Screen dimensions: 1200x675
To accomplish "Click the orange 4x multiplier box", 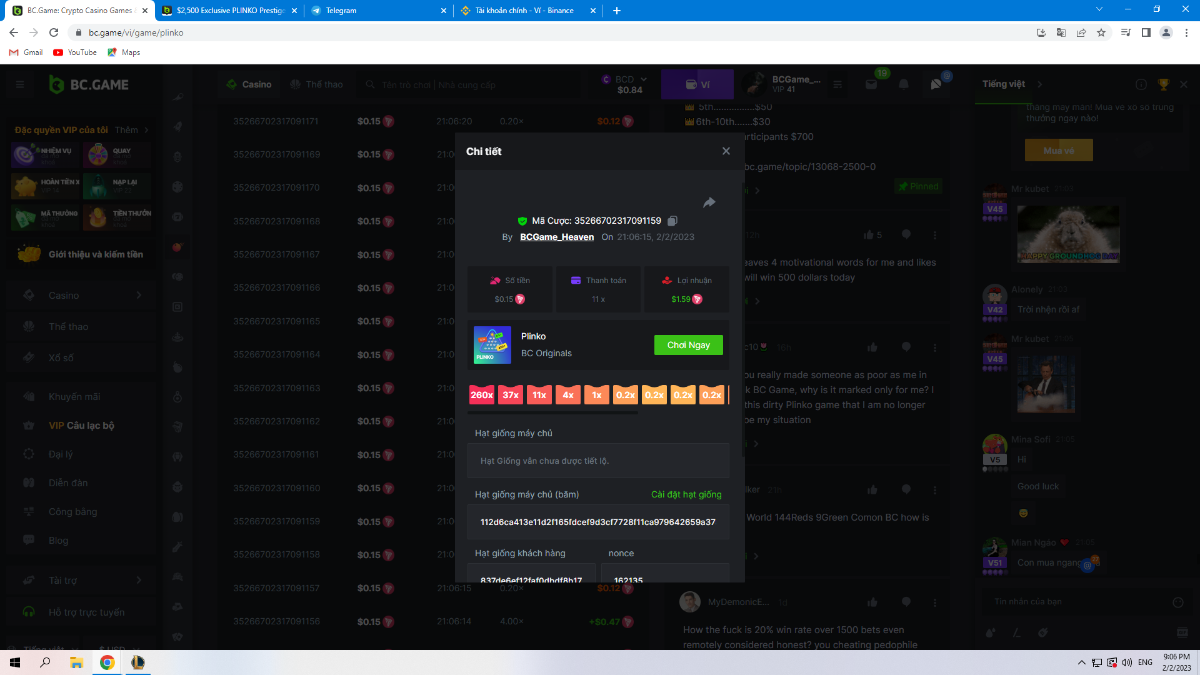I will click(568, 395).
